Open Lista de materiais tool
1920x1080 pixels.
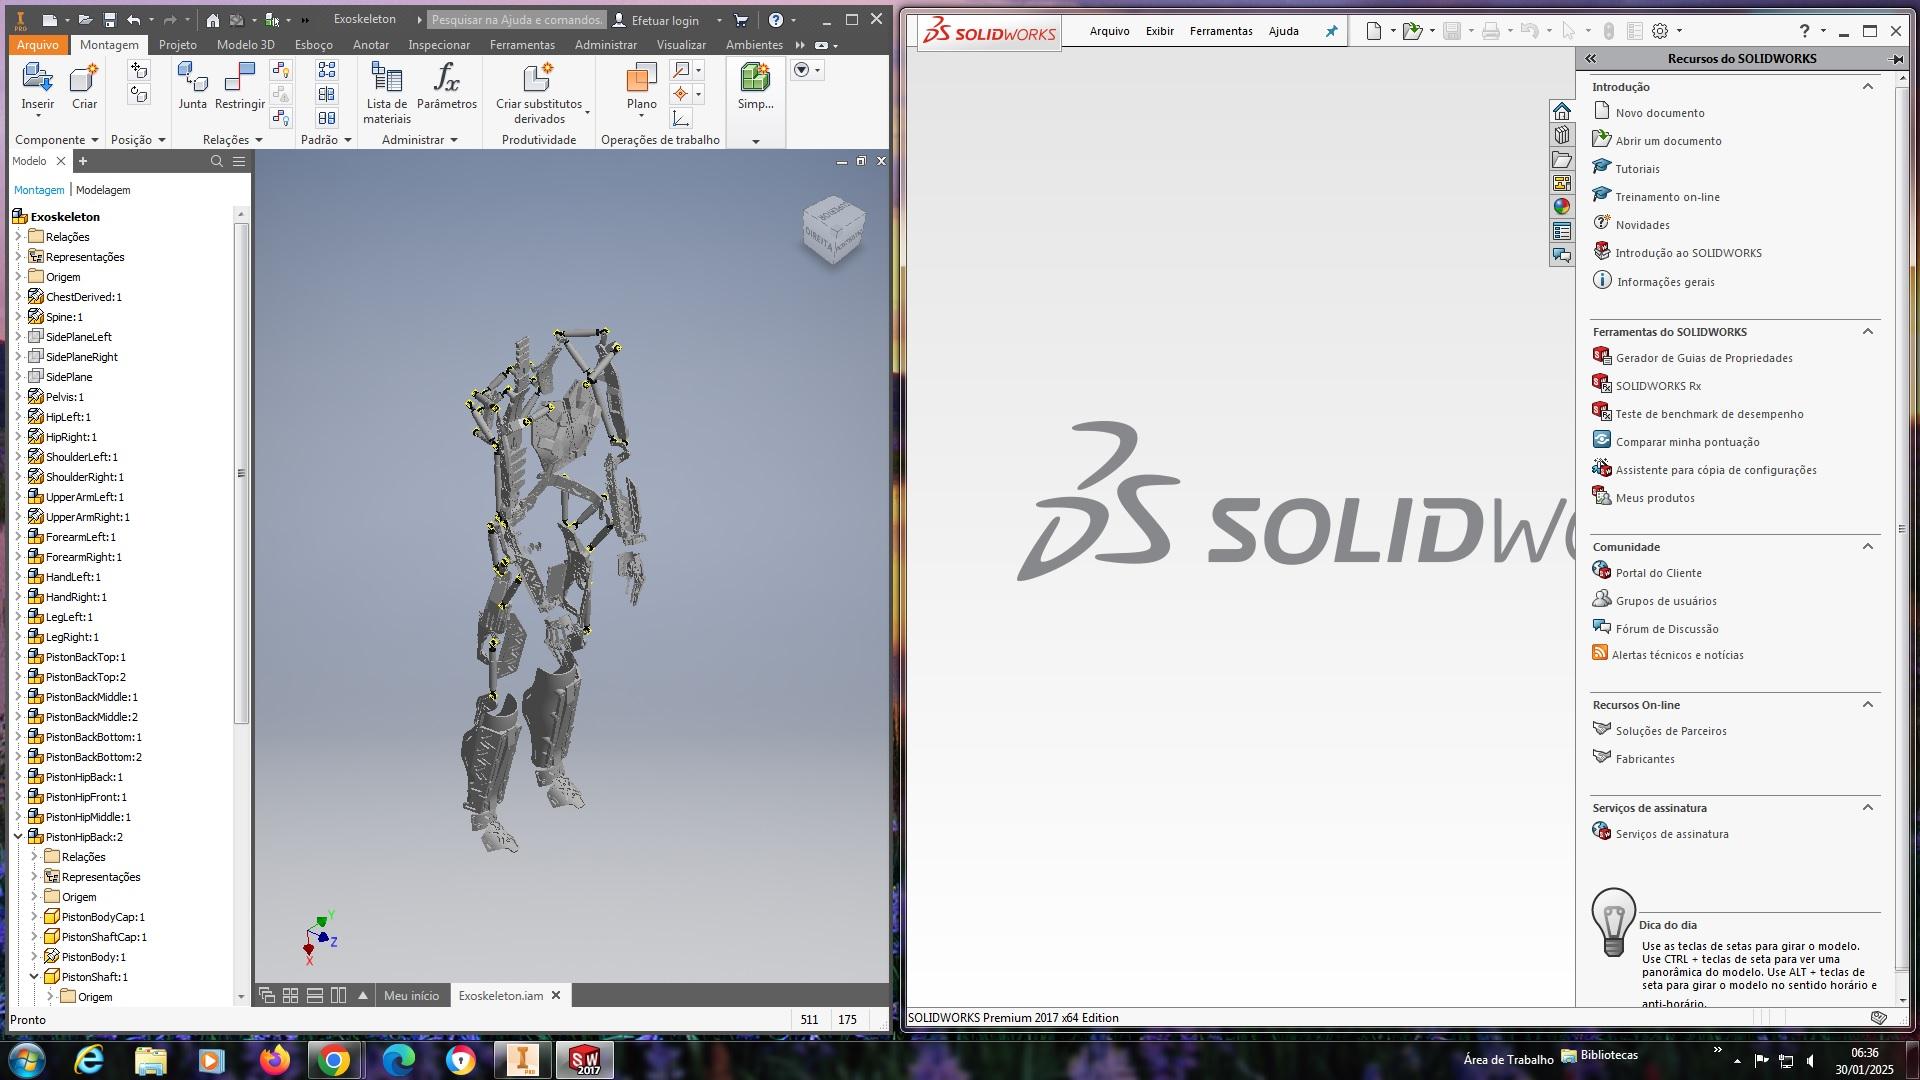point(386,78)
